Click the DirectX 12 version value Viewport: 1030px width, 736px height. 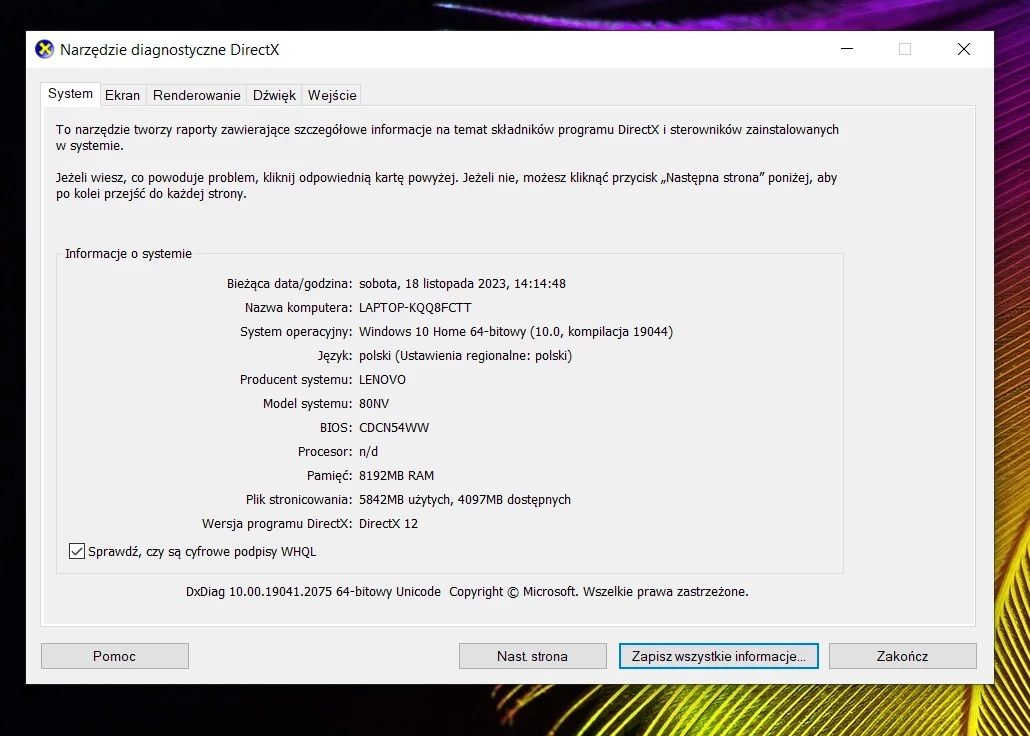click(x=388, y=524)
